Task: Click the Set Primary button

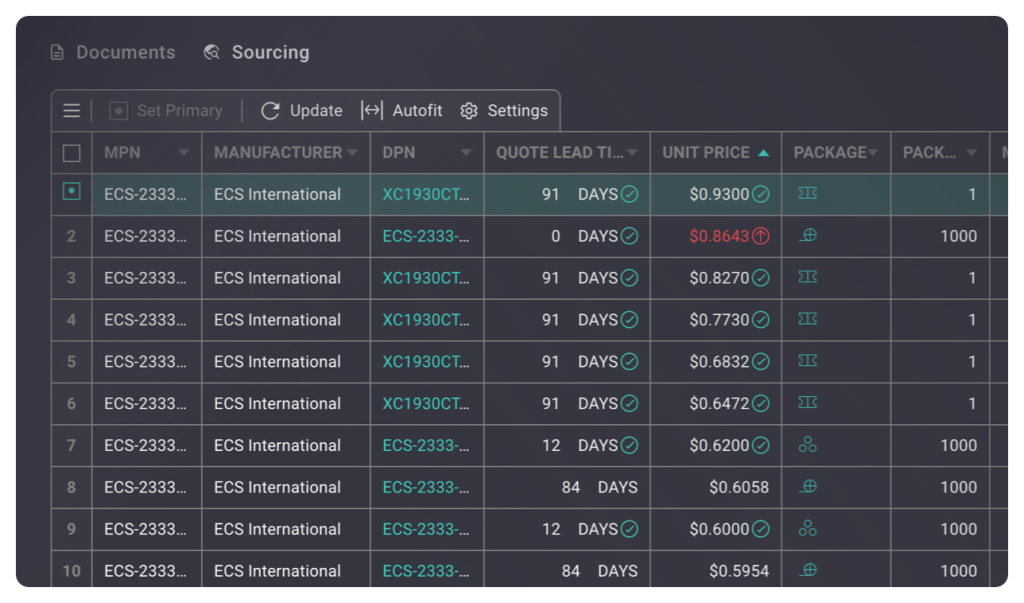Action: point(166,111)
